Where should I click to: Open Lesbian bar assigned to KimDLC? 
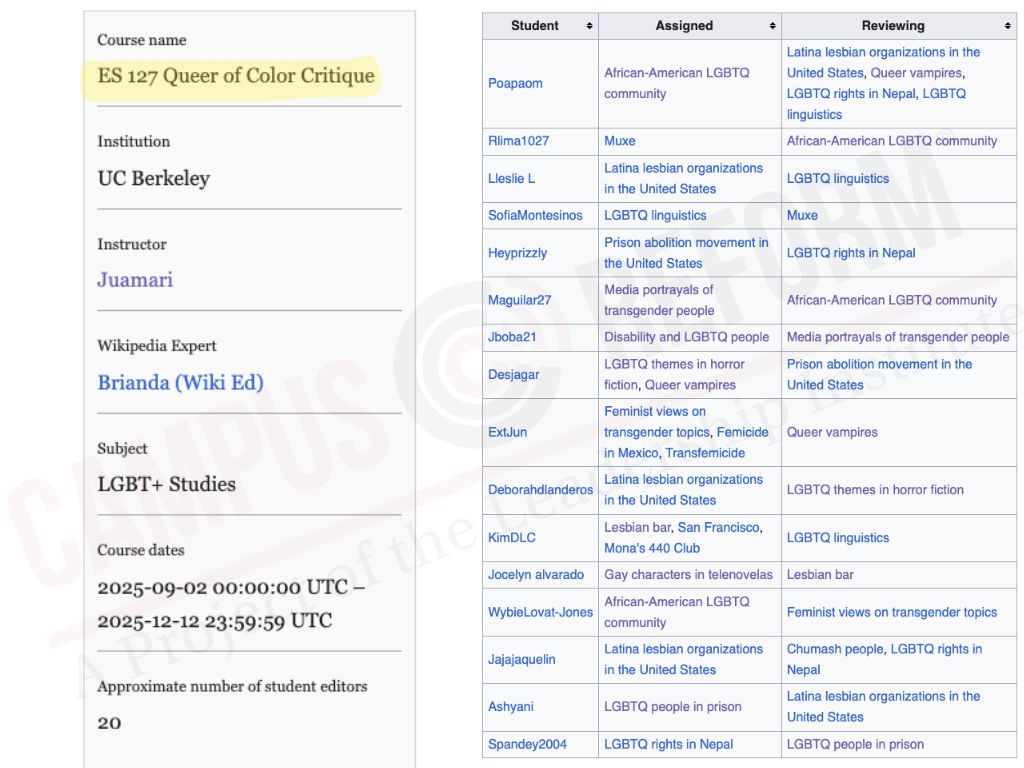(637, 528)
